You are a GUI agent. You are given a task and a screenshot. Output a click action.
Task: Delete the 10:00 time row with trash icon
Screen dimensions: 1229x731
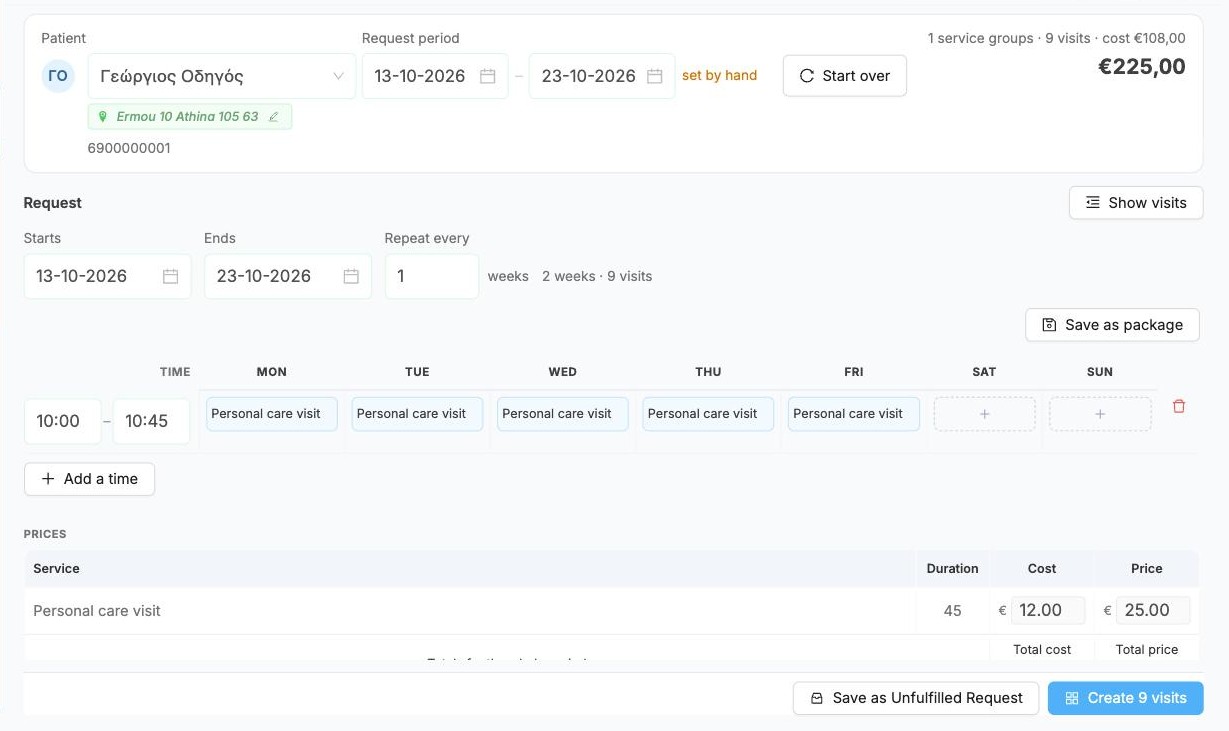pos(1179,406)
